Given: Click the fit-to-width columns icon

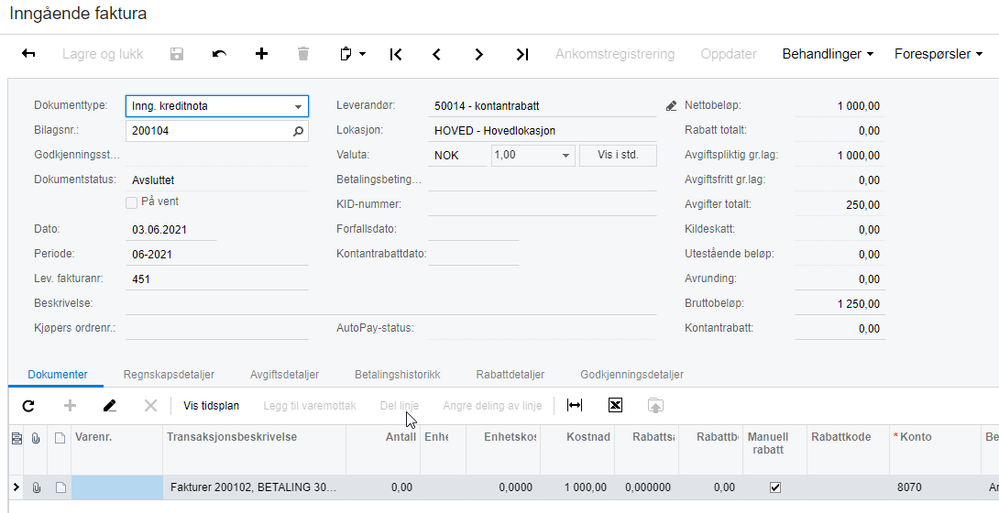Looking at the screenshot, I should [x=574, y=405].
